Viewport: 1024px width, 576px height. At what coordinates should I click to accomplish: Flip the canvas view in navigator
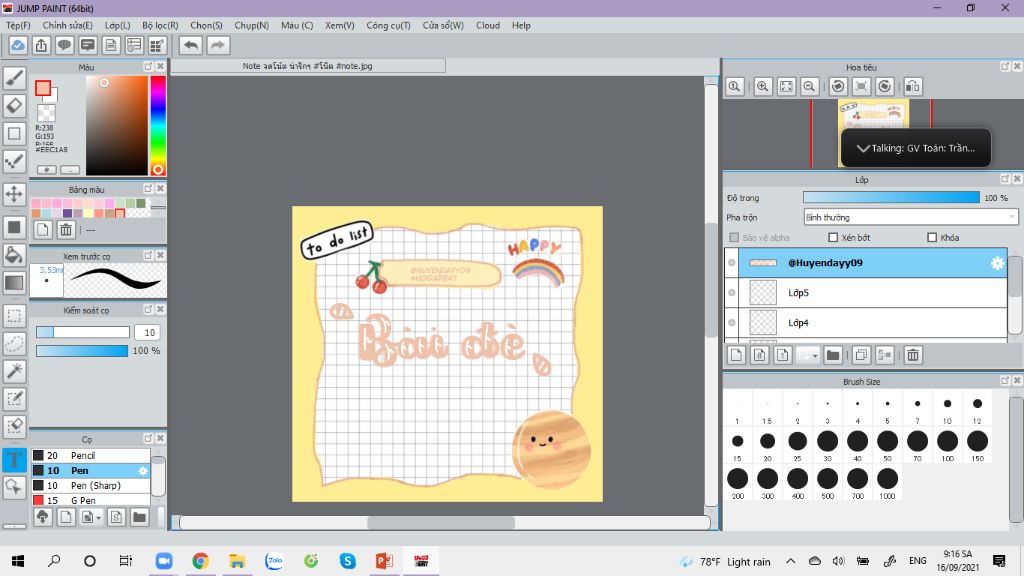[913, 86]
